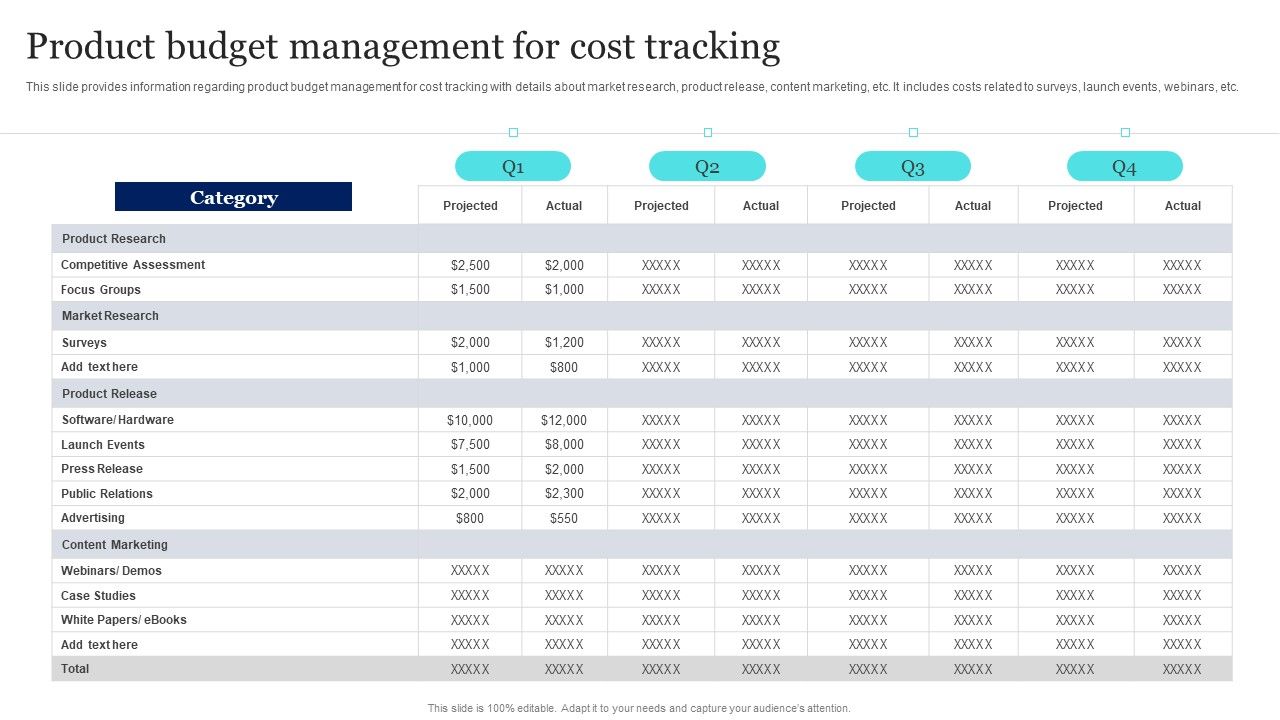
Task: Click the small square marker above Q4
Action: (x=1125, y=132)
